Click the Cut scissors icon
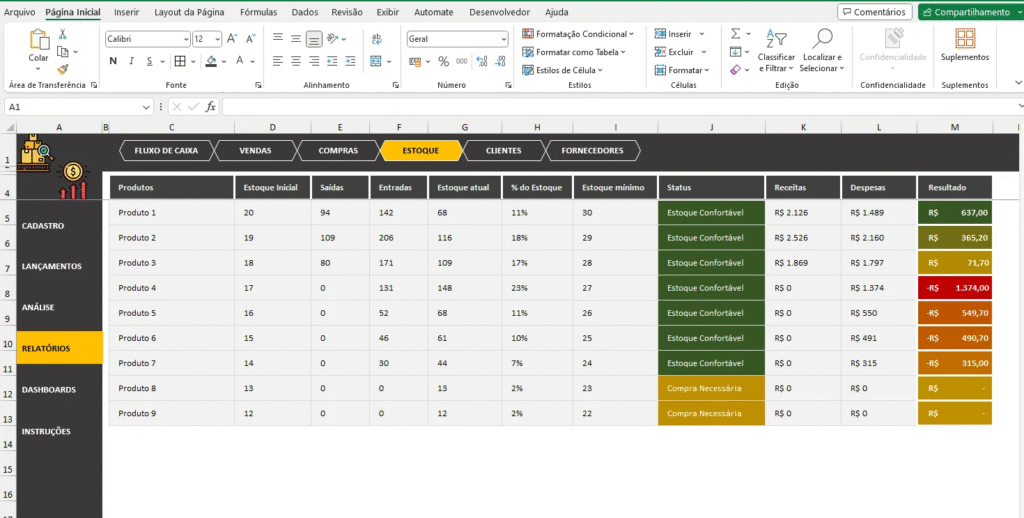1024x518 pixels. click(62, 35)
